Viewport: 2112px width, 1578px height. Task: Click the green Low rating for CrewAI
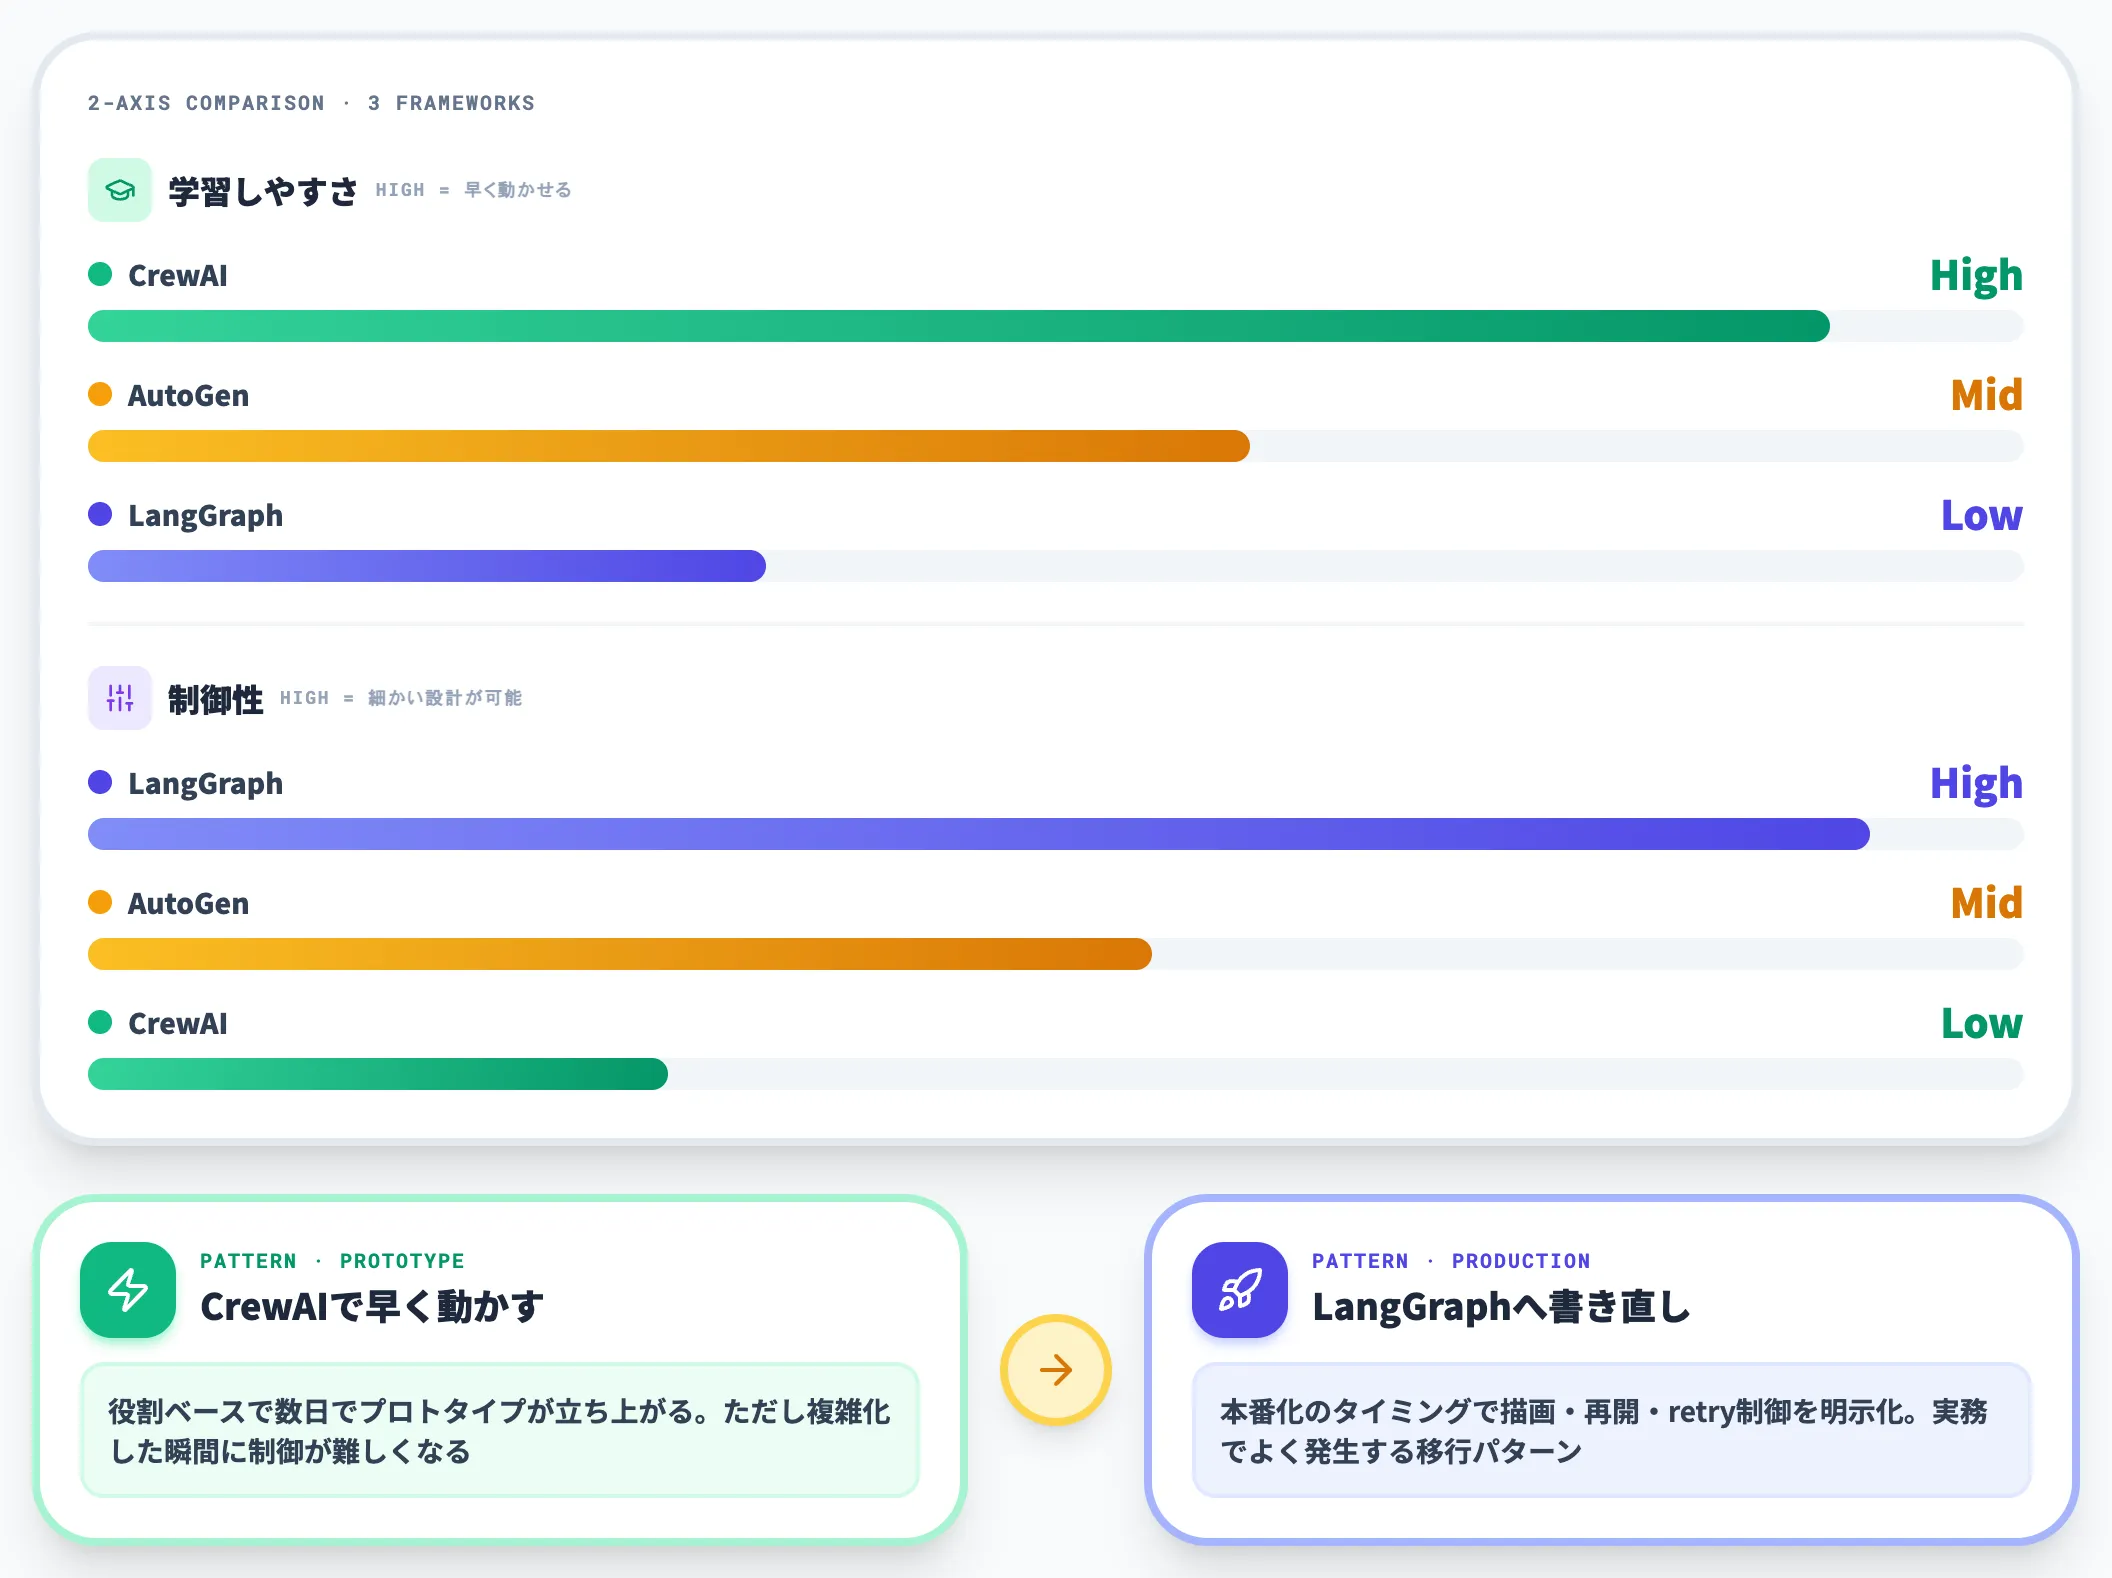pos(1982,1023)
